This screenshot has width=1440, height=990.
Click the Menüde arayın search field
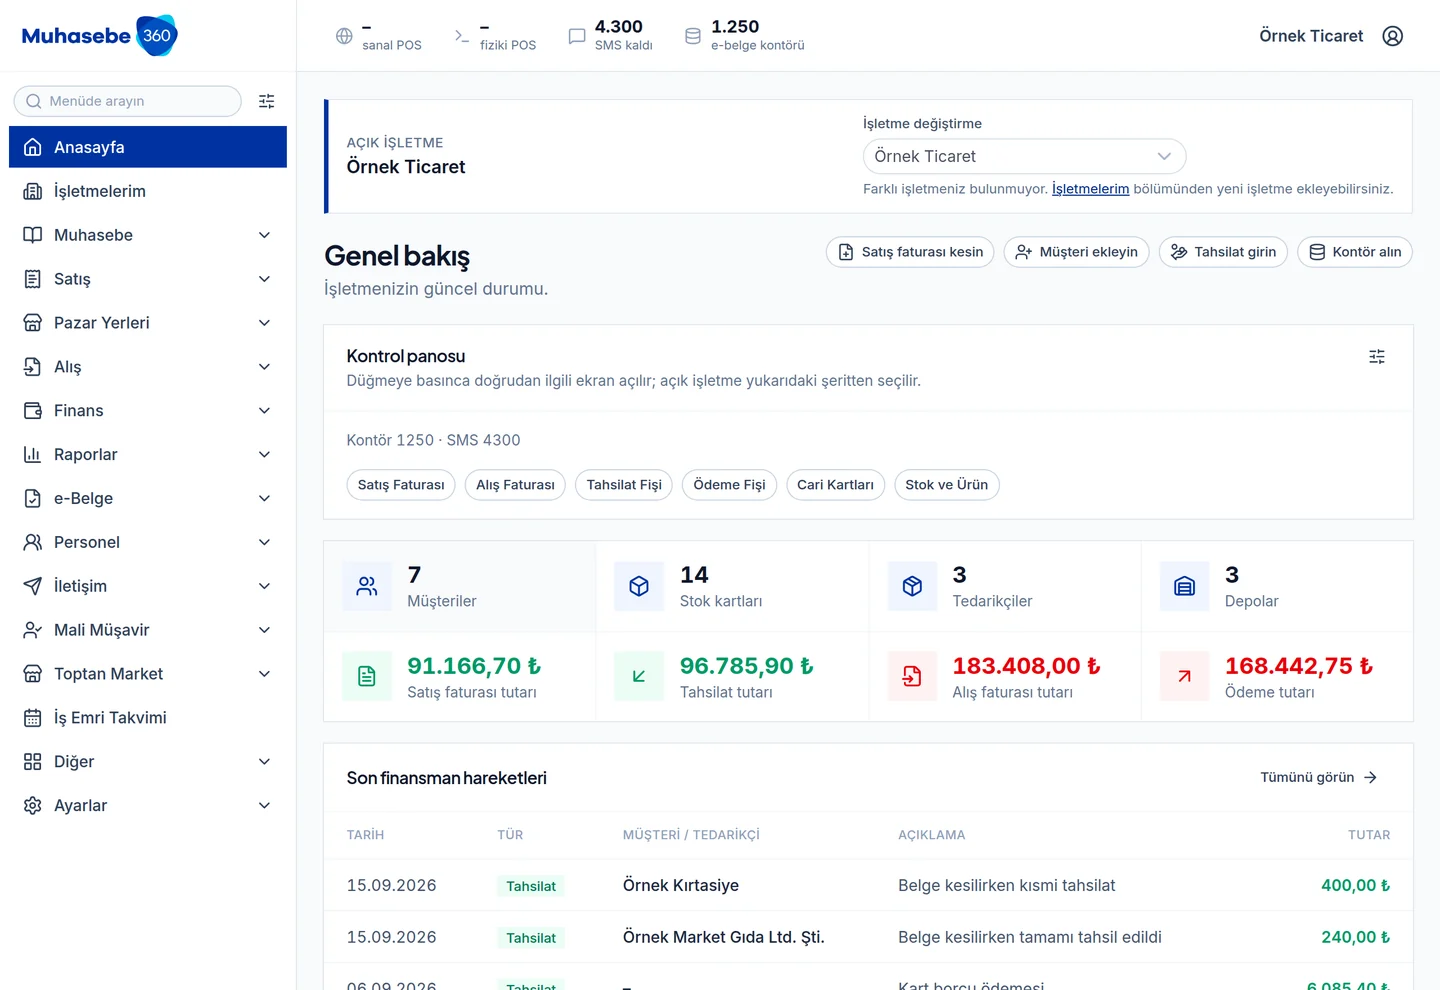pyautogui.click(x=128, y=101)
